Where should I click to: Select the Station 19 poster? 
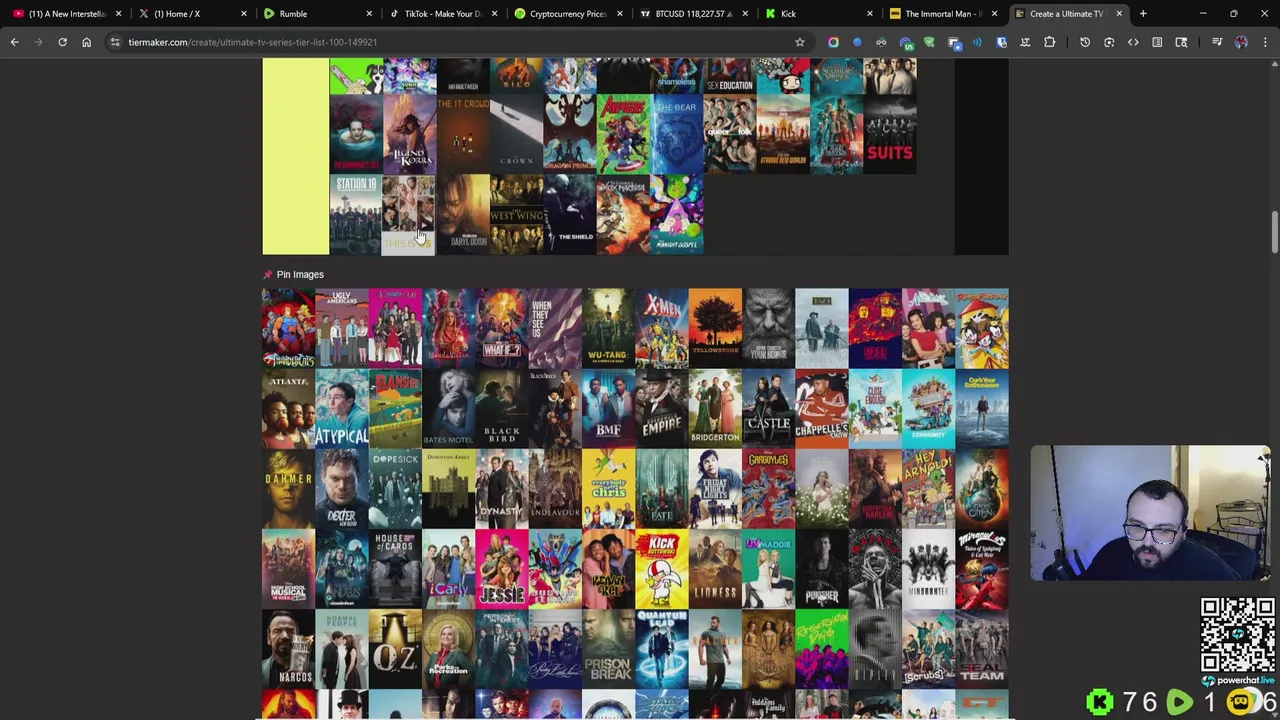coord(356,215)
